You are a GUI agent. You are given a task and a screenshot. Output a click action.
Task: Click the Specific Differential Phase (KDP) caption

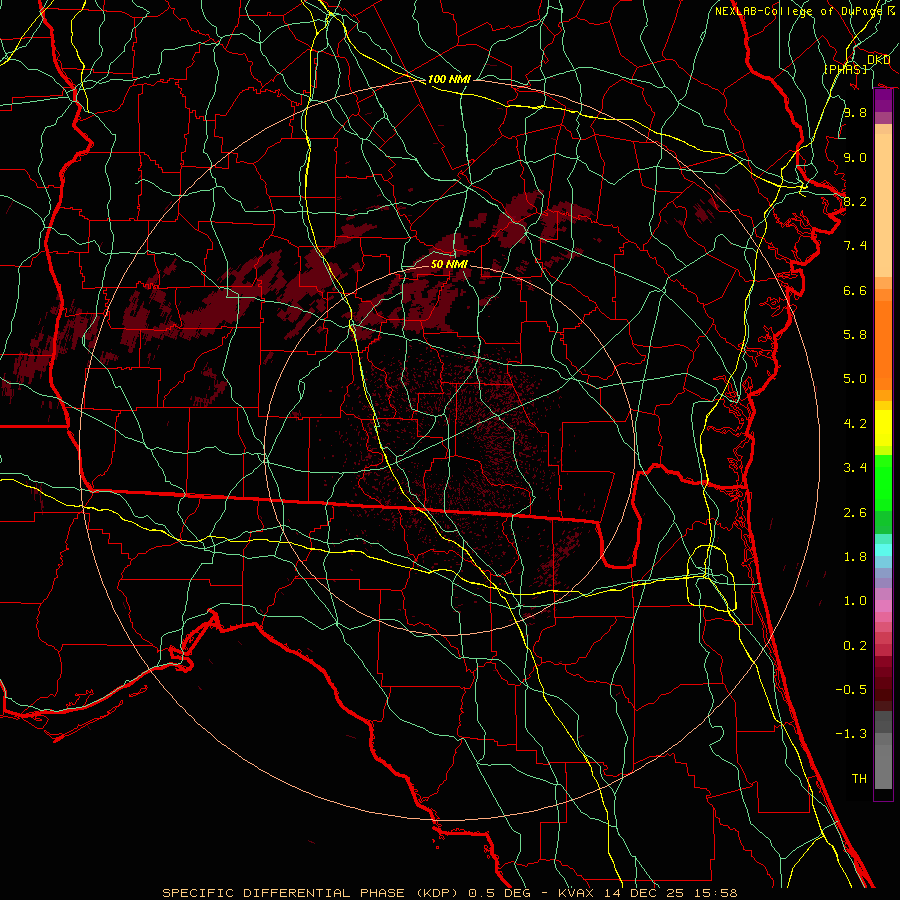coord(311,893)
